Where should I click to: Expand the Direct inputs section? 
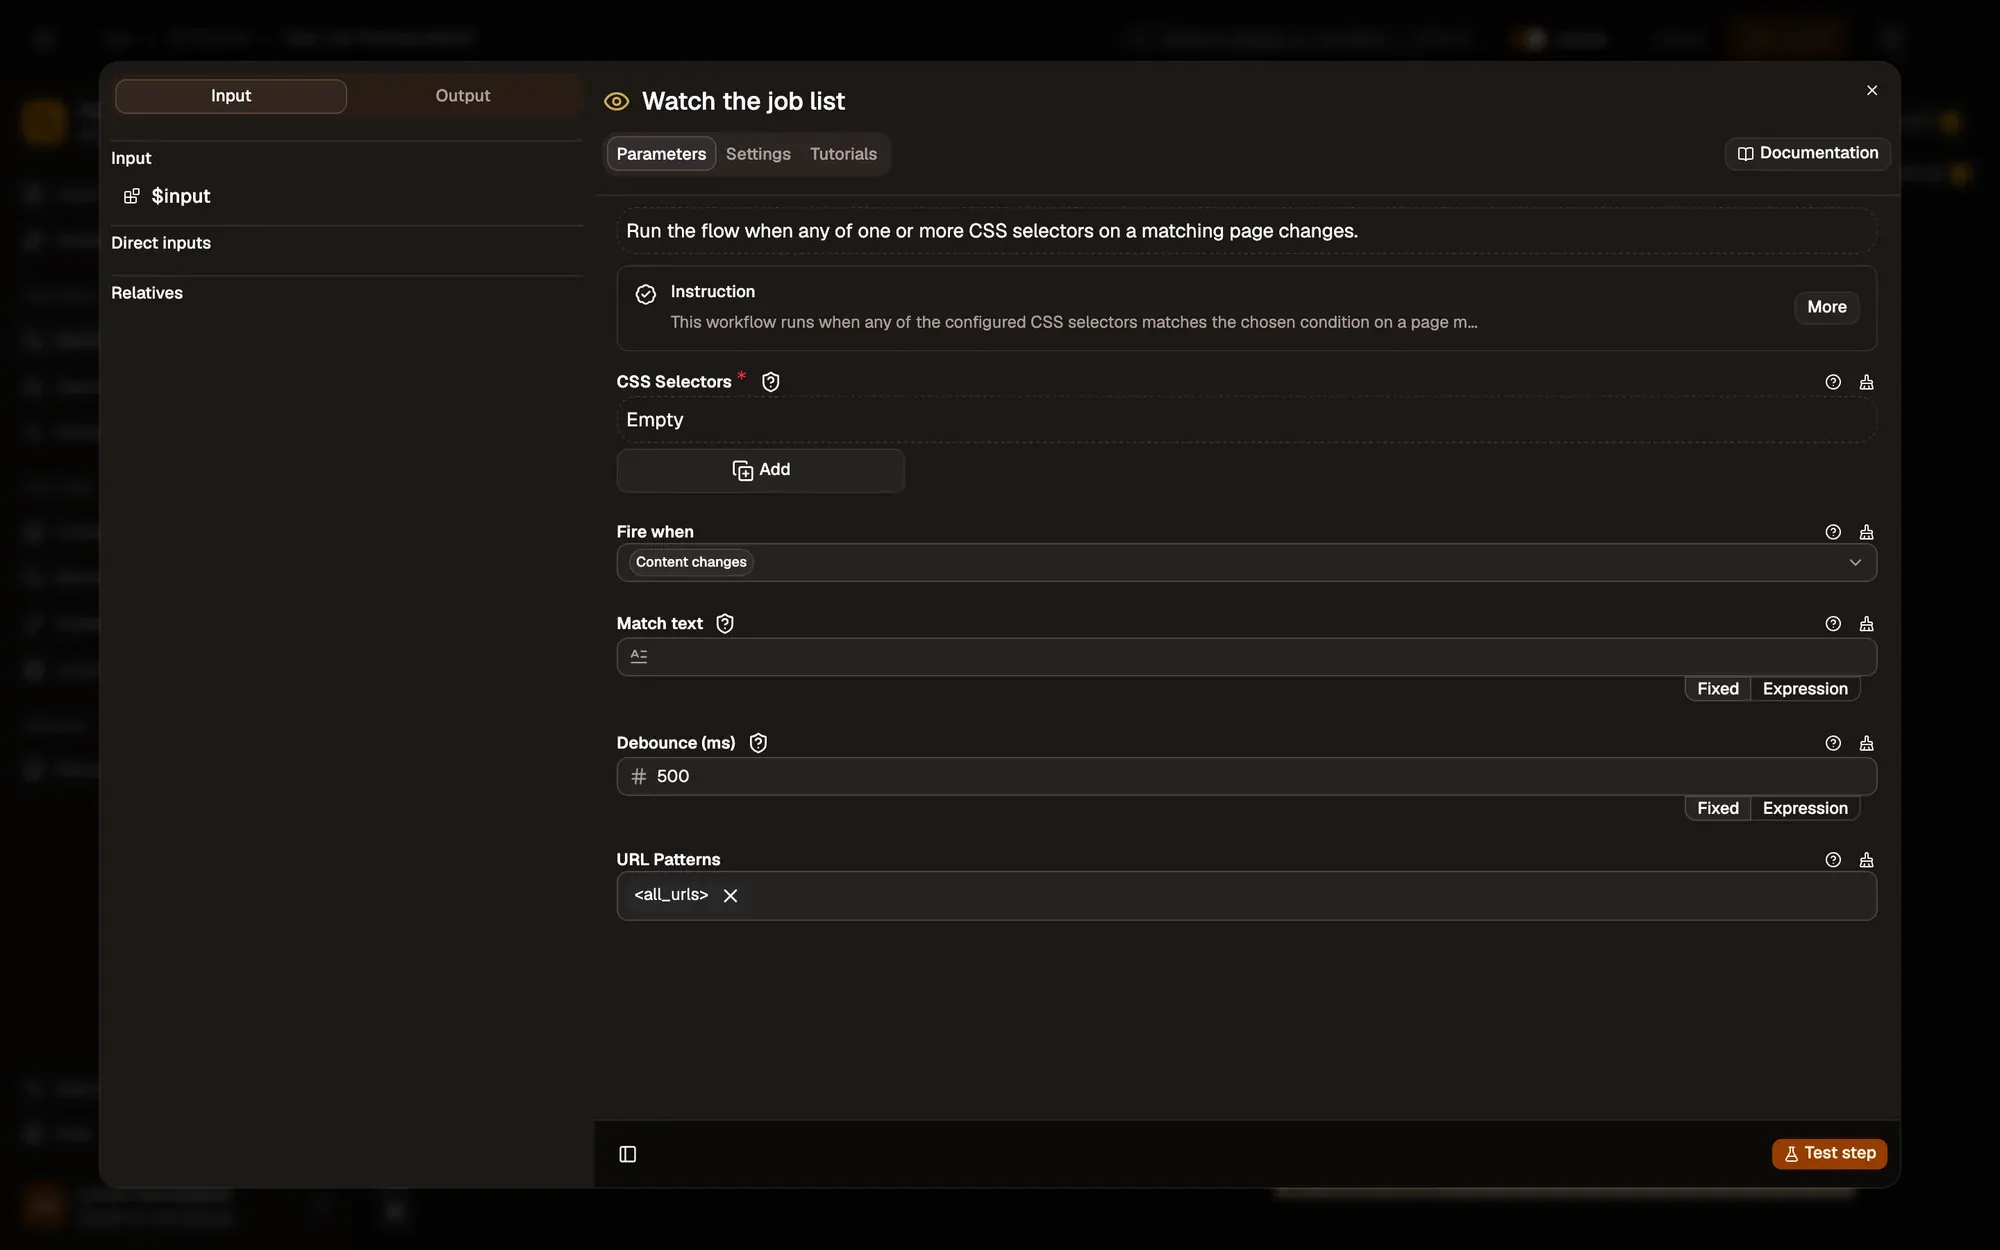pyautogui.click(x=161, y=243)
